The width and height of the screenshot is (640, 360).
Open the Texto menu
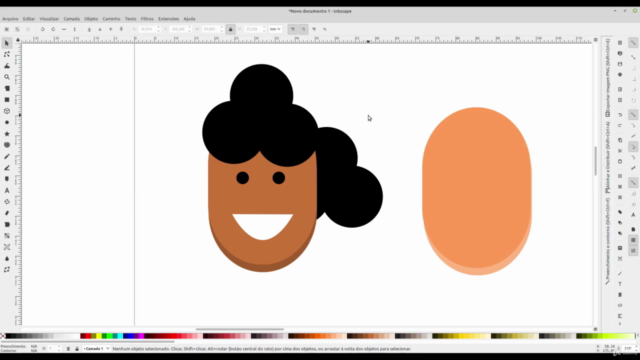131,19
